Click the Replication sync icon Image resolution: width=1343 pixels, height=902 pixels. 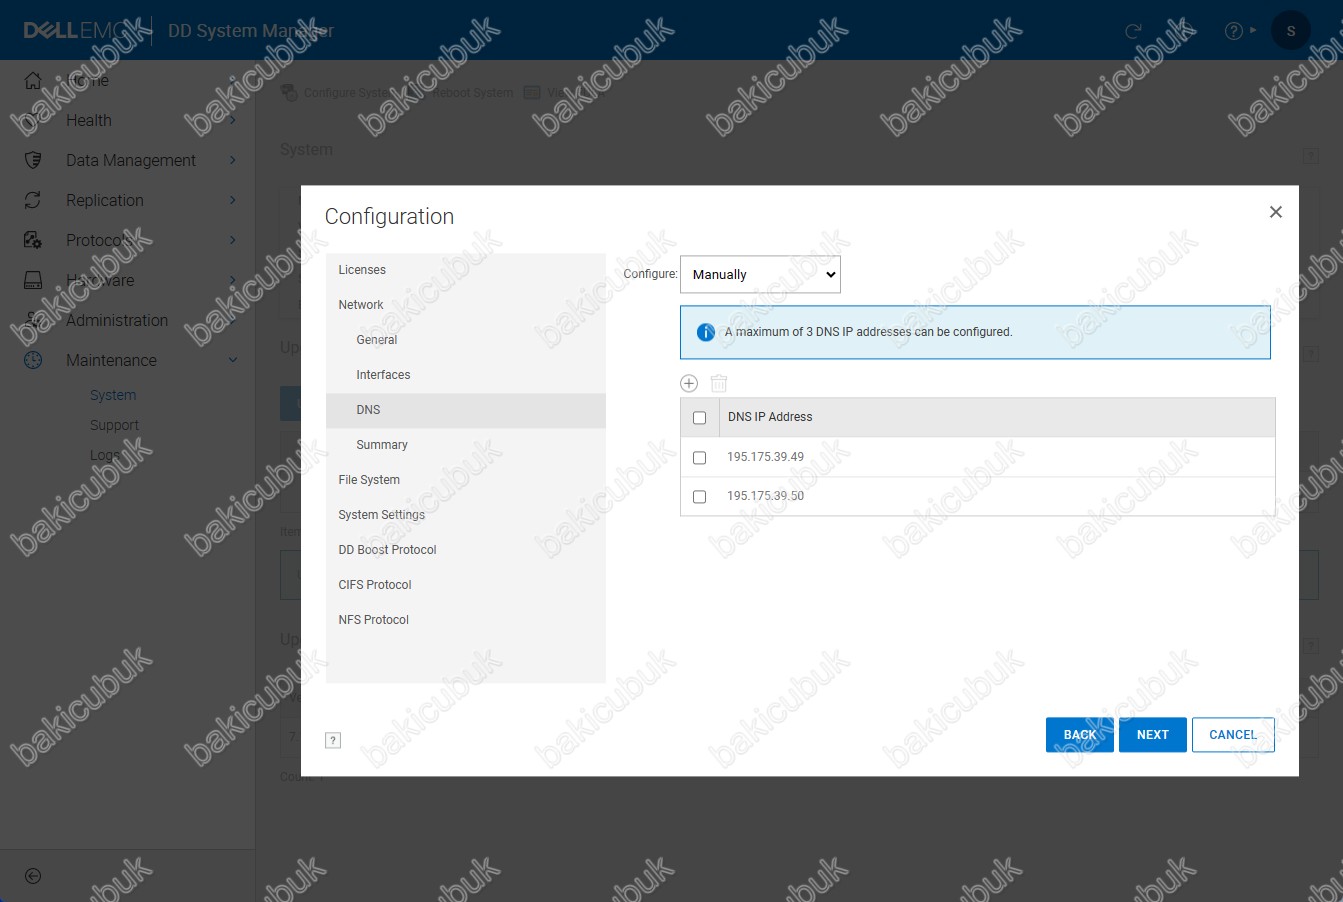(x=33, y=200)
